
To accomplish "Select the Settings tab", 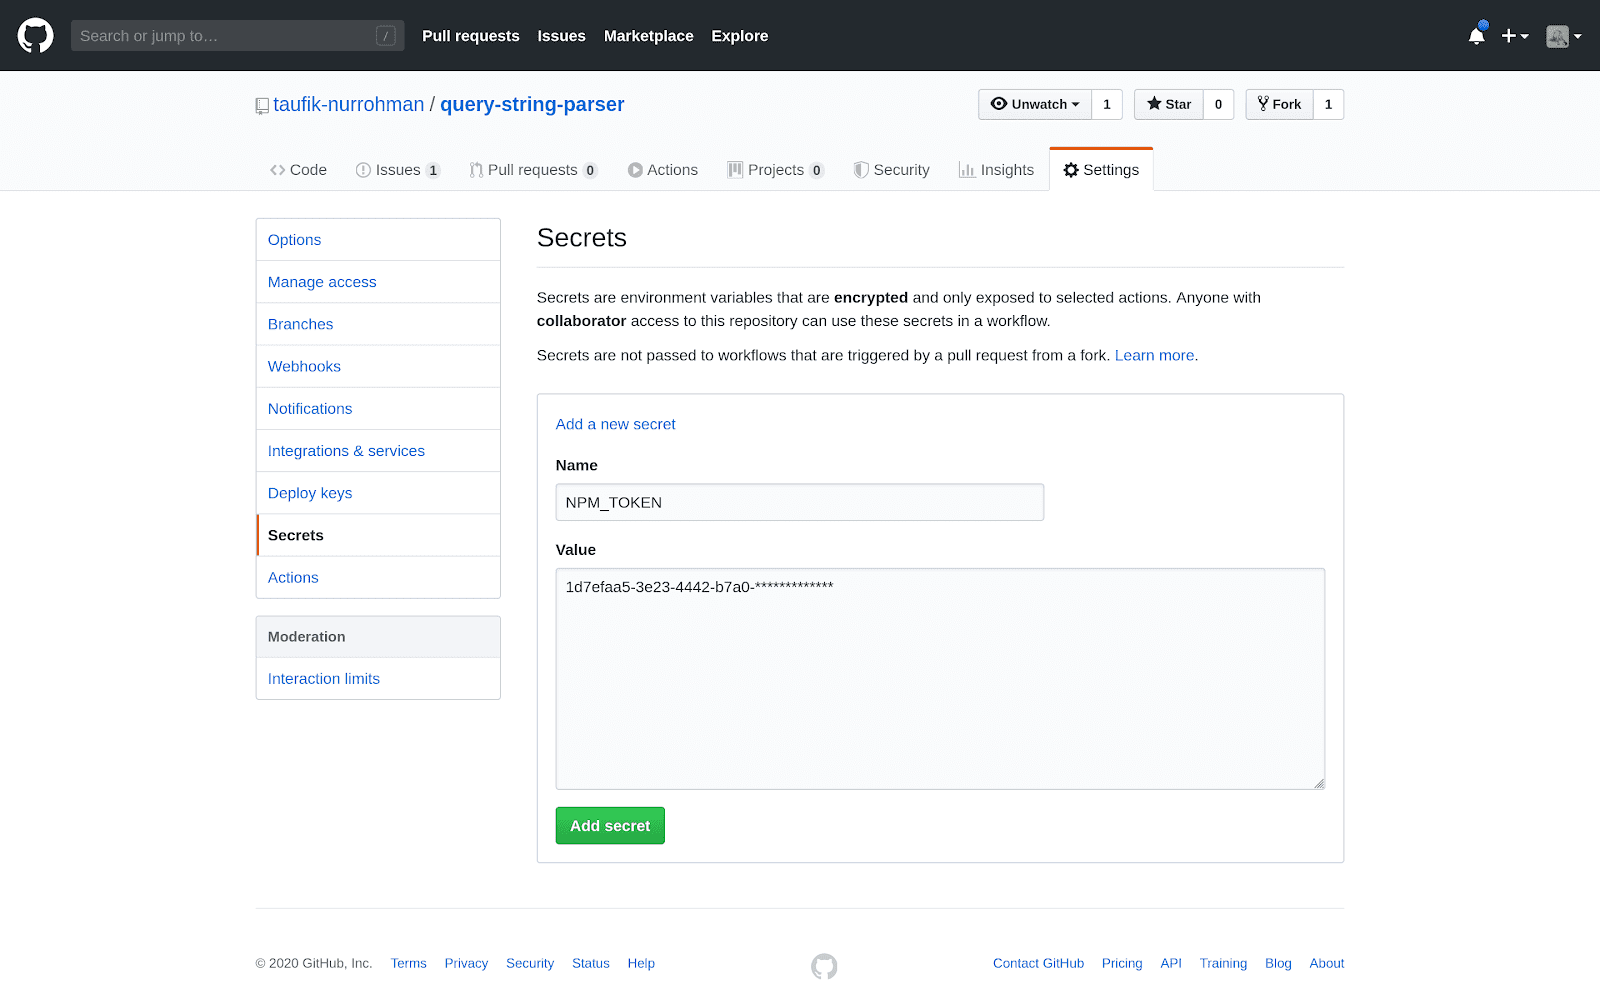I will coord(1101,170).
